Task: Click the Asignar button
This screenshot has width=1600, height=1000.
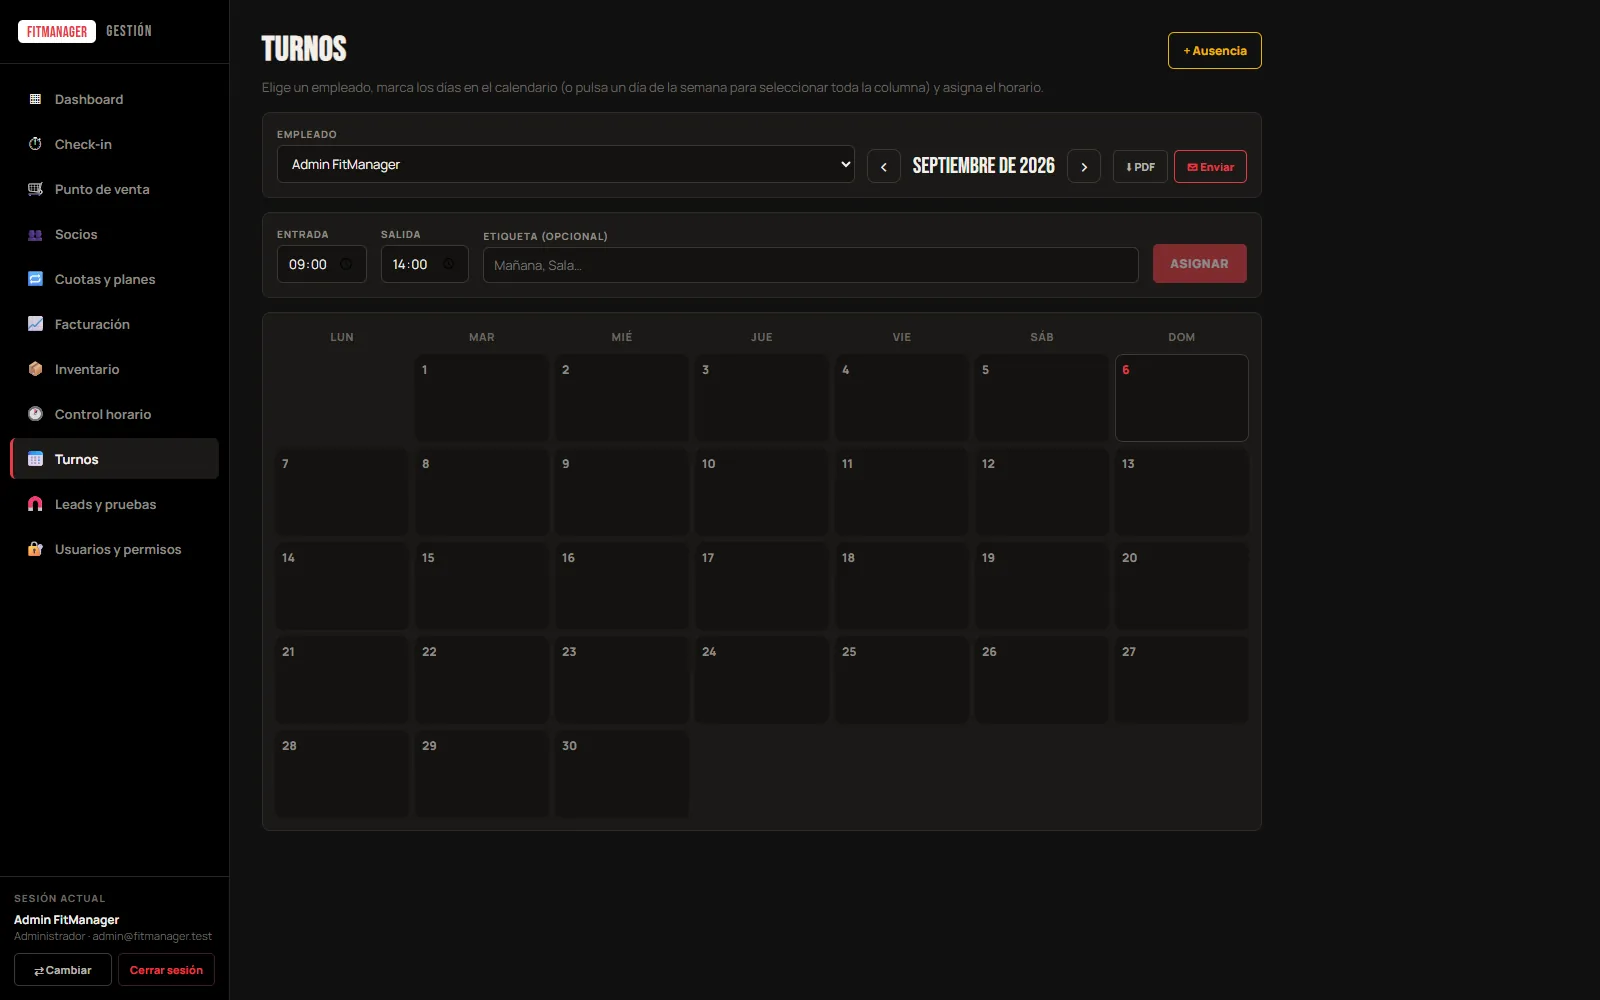Action: pos(1200,264)
